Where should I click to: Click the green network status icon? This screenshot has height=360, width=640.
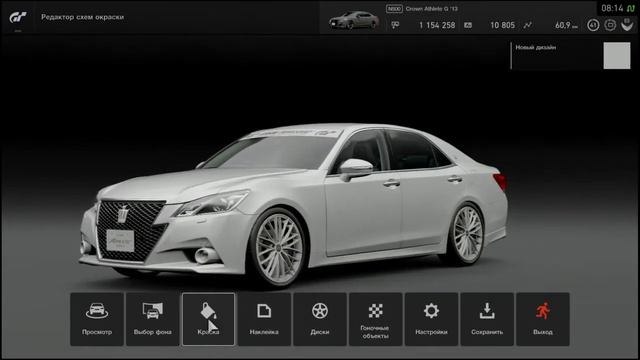click(x=631, y=8)
